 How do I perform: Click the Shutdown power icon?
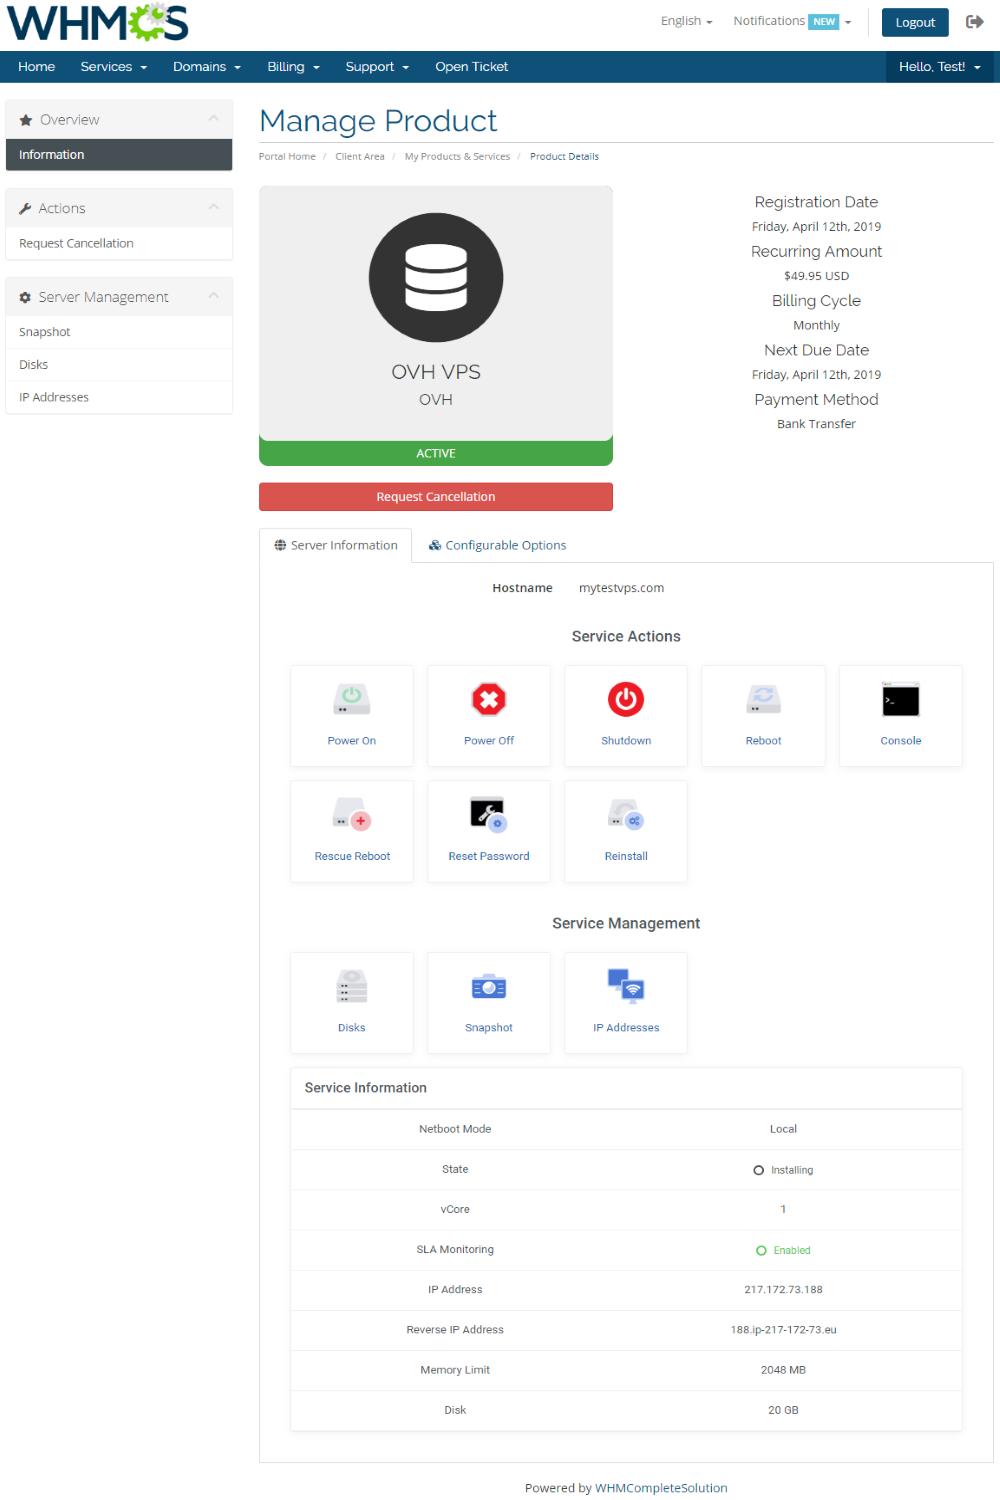626,699
